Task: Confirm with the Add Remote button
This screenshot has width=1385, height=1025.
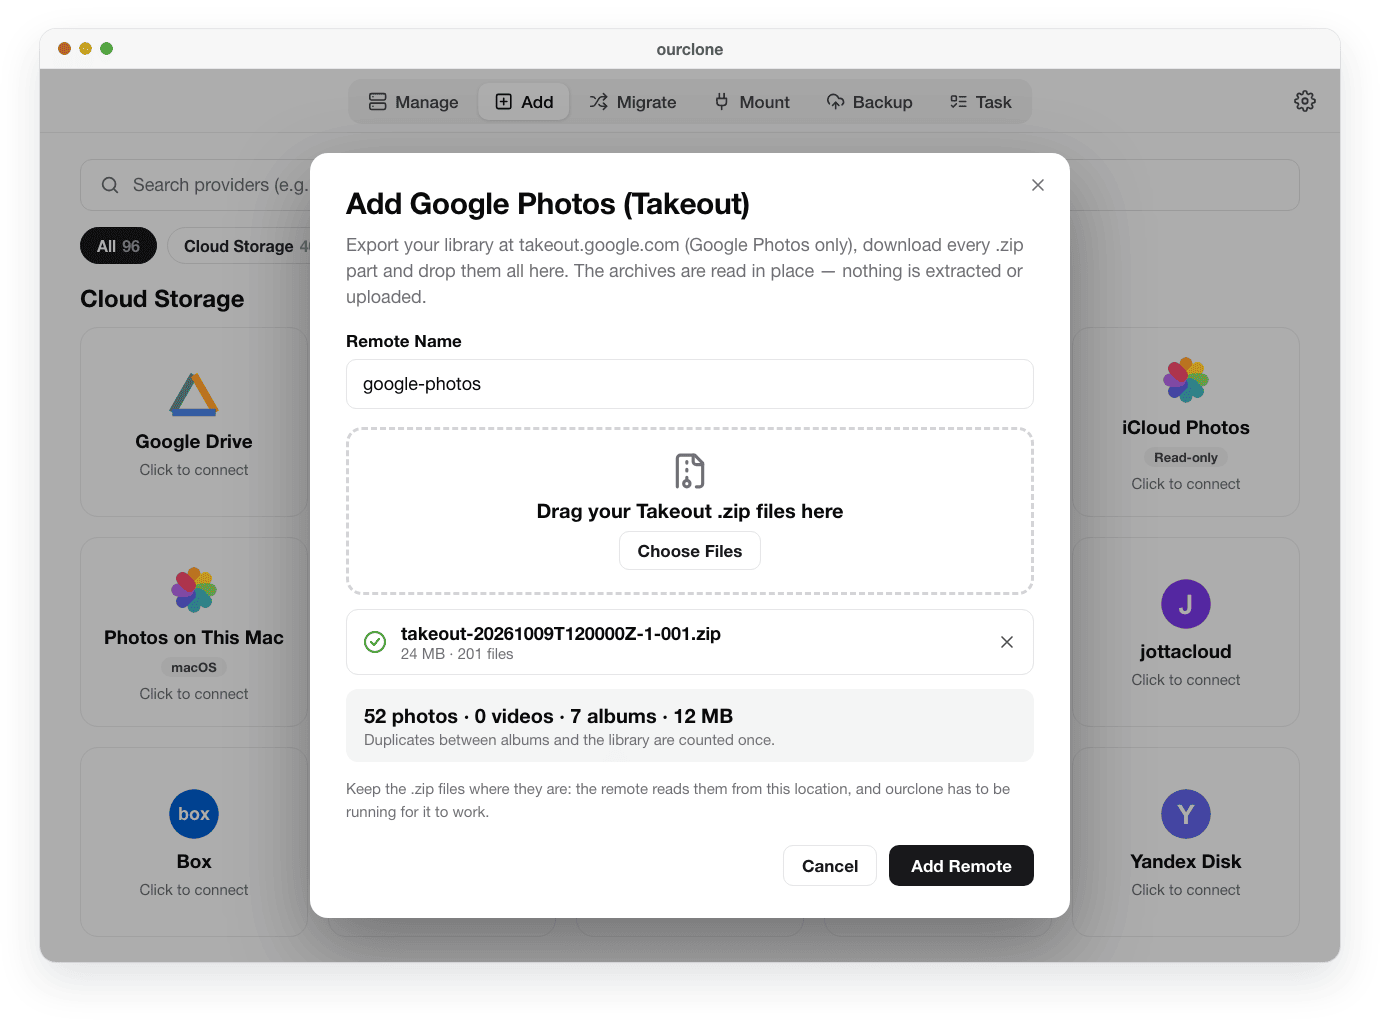Action: click(x=961, y=866)
